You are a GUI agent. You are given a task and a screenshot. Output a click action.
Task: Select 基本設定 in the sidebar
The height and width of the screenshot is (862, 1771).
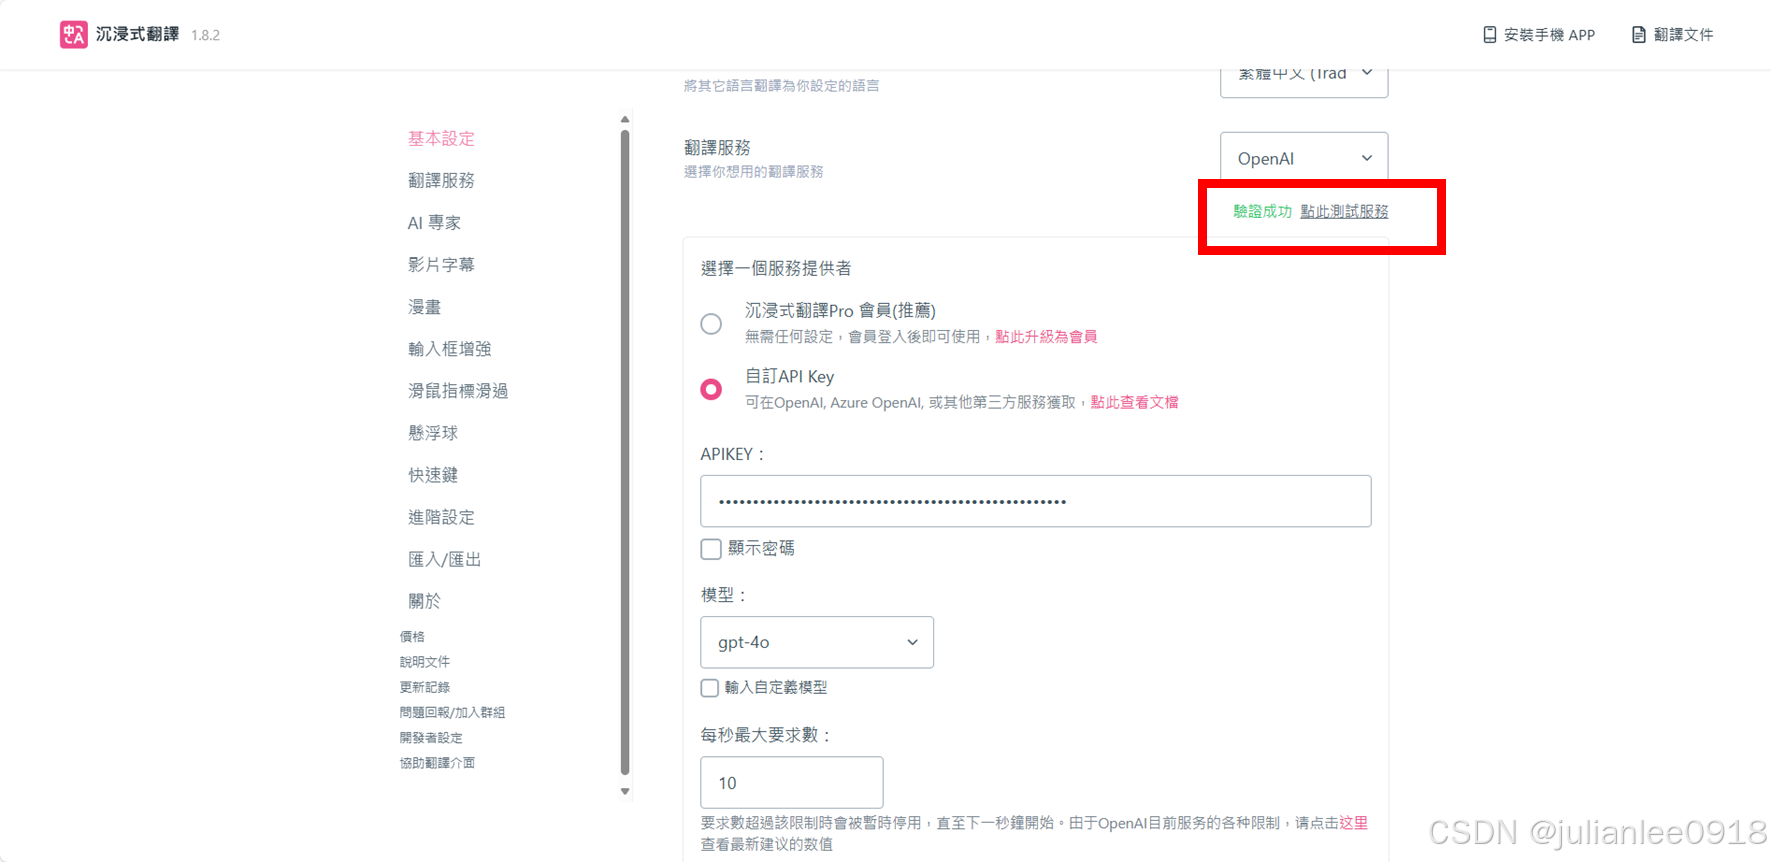point(441,138)
